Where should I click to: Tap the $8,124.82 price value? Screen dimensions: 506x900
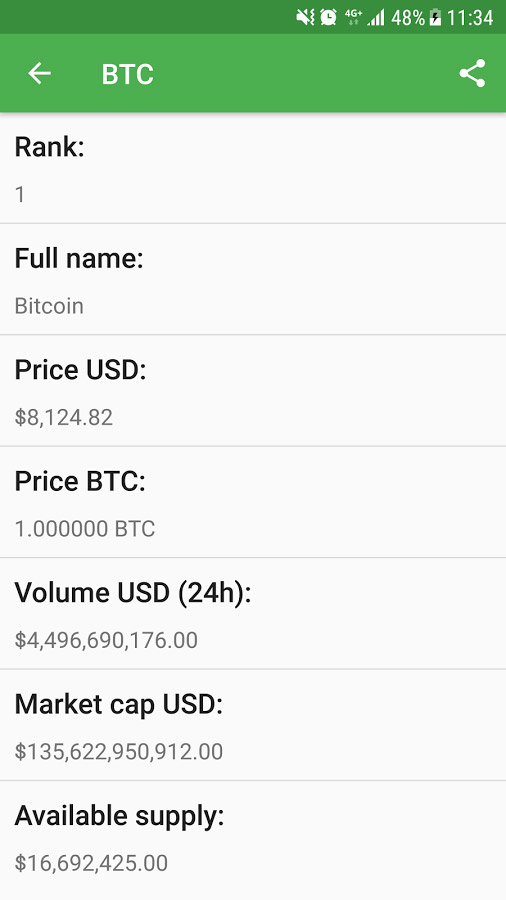click(x=64, y=417)
